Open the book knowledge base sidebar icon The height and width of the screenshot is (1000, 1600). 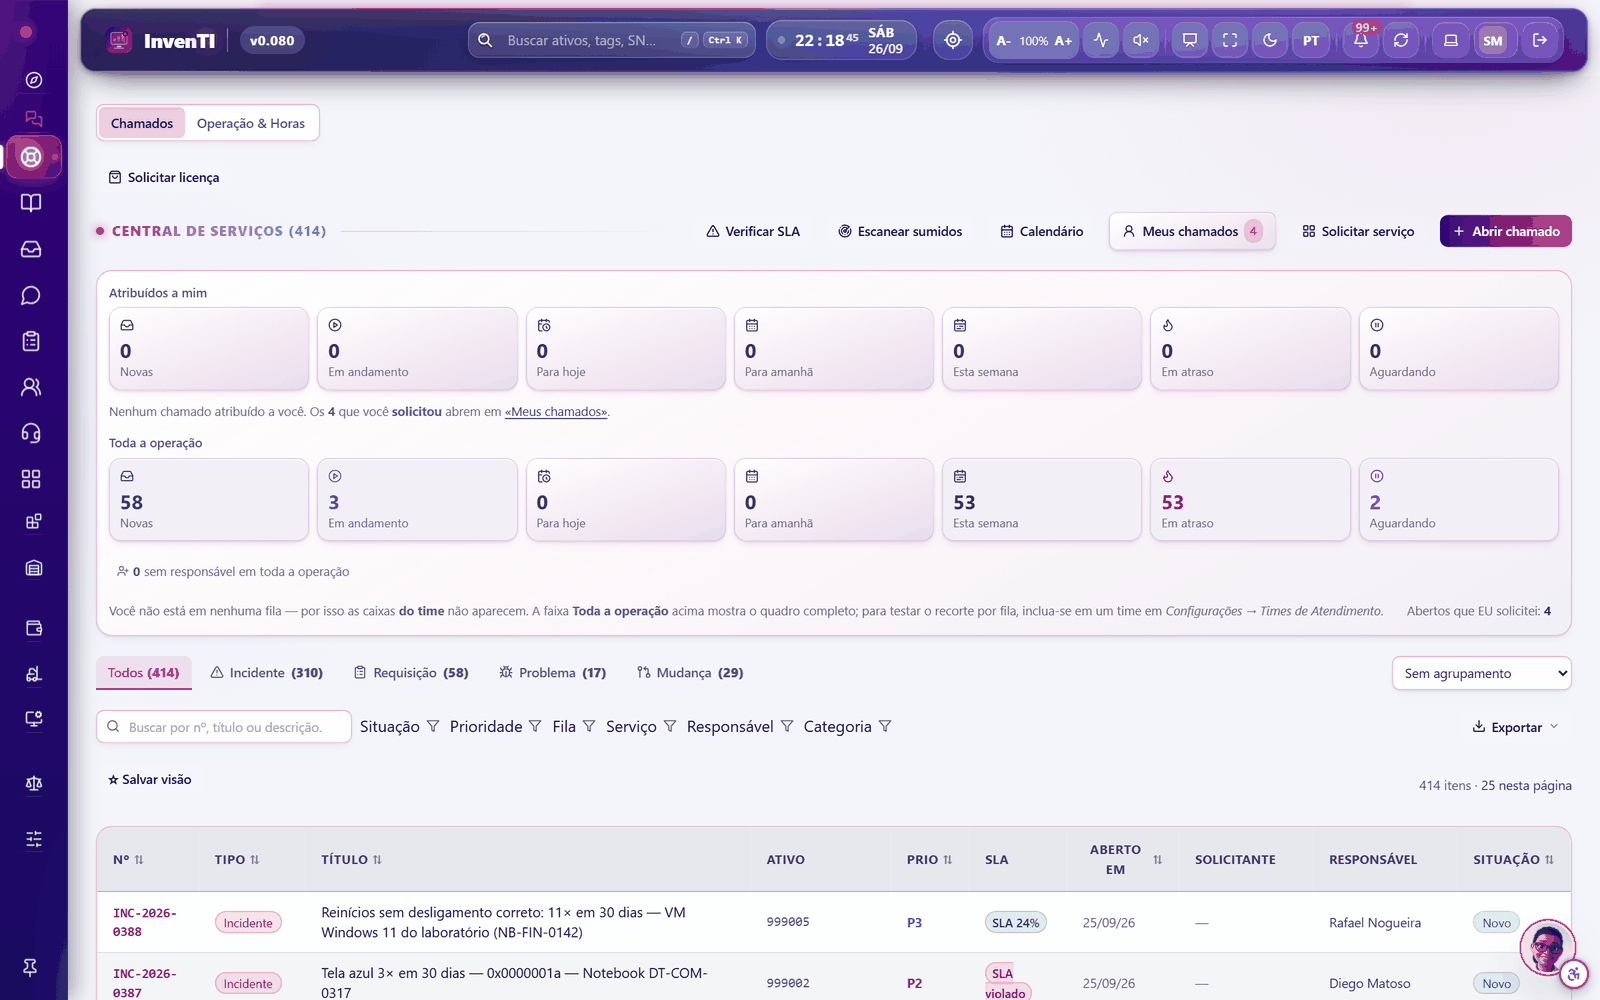pyautogui.click(x=32, y=203)
